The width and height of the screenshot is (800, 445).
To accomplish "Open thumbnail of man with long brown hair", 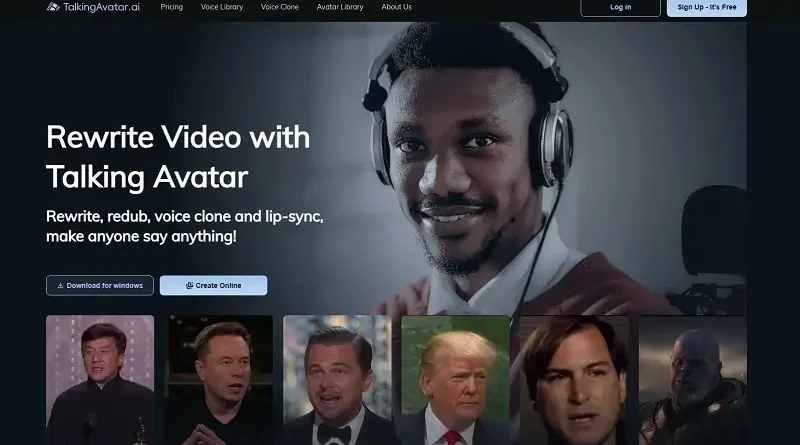I will coord(574,380).
